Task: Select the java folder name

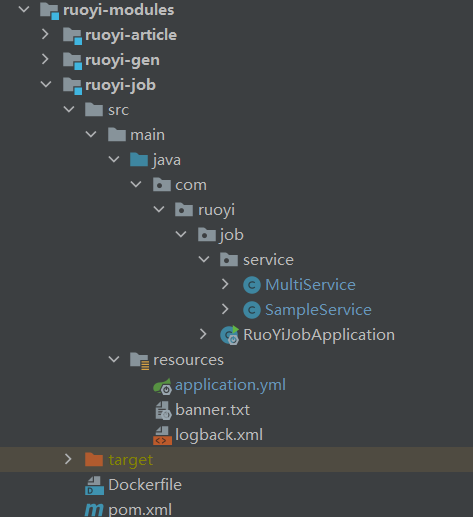Action: 167,161
